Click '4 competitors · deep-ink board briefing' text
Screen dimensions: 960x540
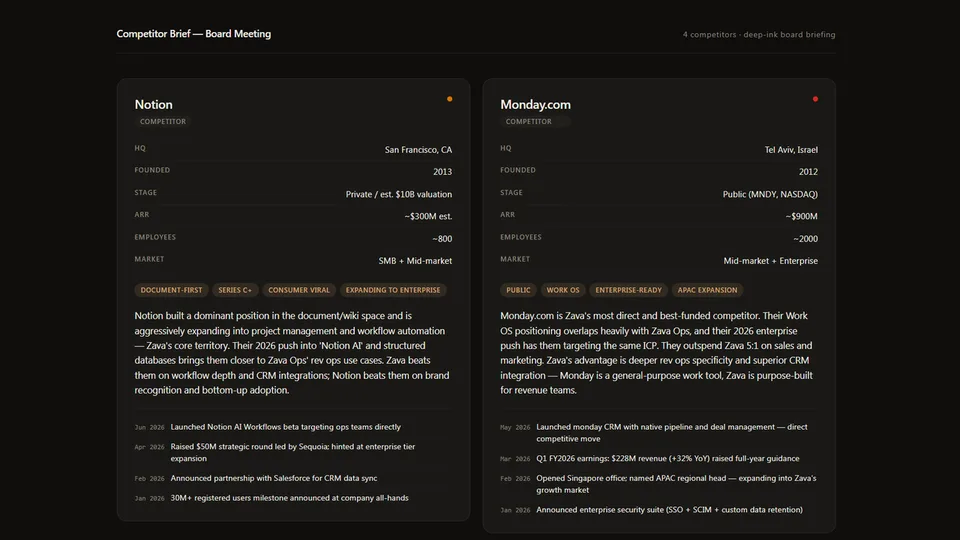[x=759, y=34]
